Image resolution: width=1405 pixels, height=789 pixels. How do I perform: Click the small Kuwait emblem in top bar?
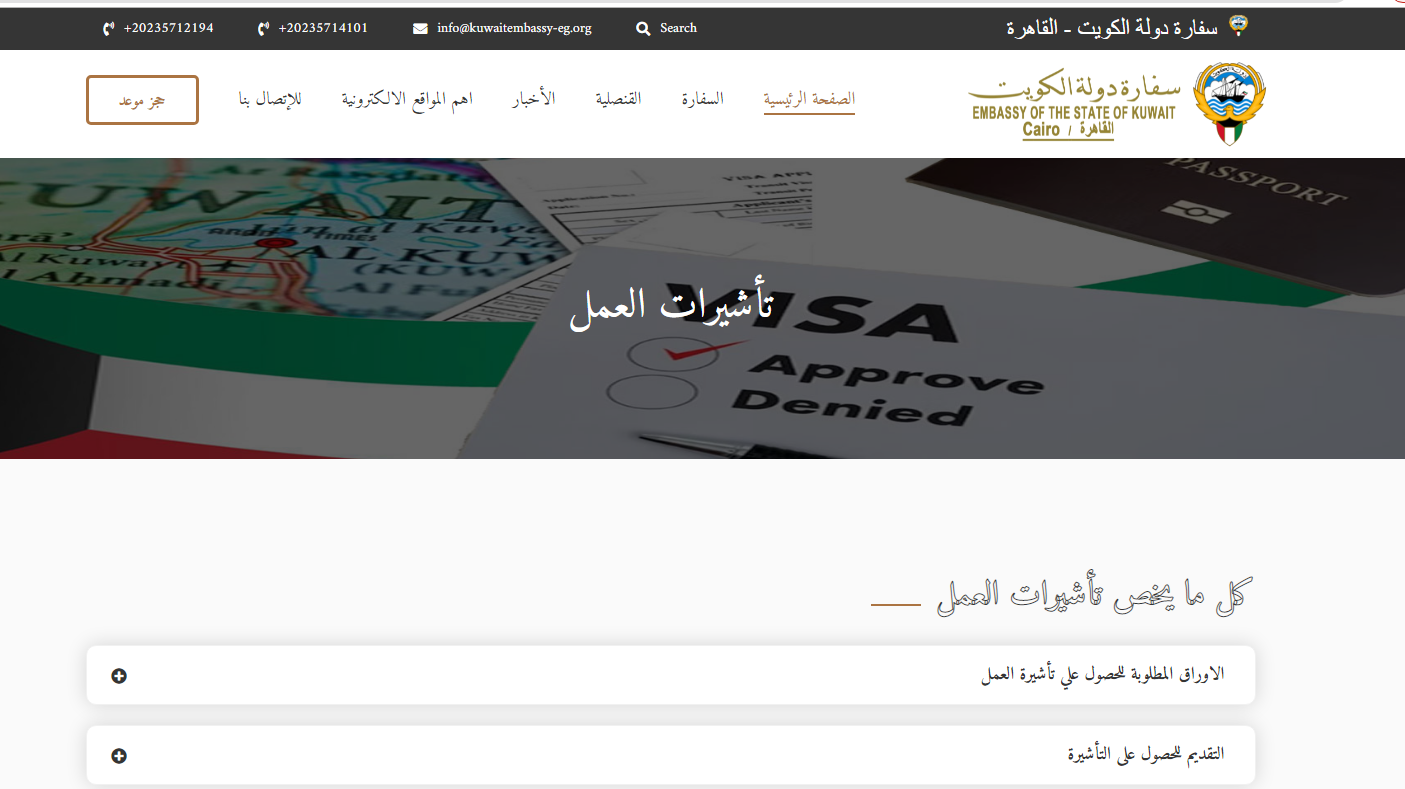coord(1238,27)
